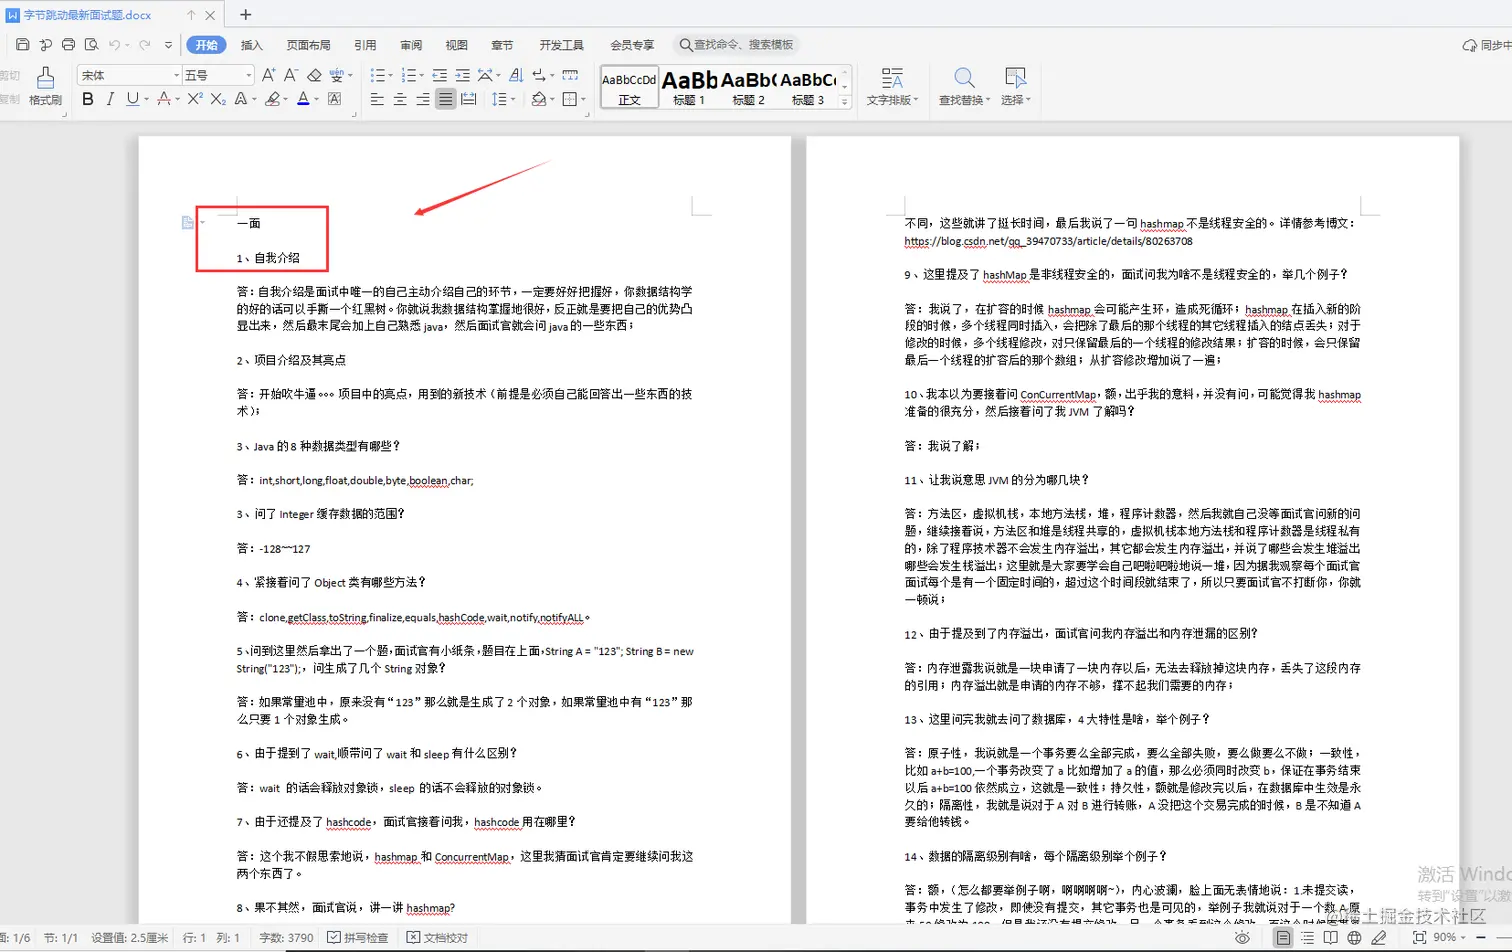Viewport: 1512px width, 952px height.
Task: Open the 文字排版 dropdown
Action: (892, 86)
